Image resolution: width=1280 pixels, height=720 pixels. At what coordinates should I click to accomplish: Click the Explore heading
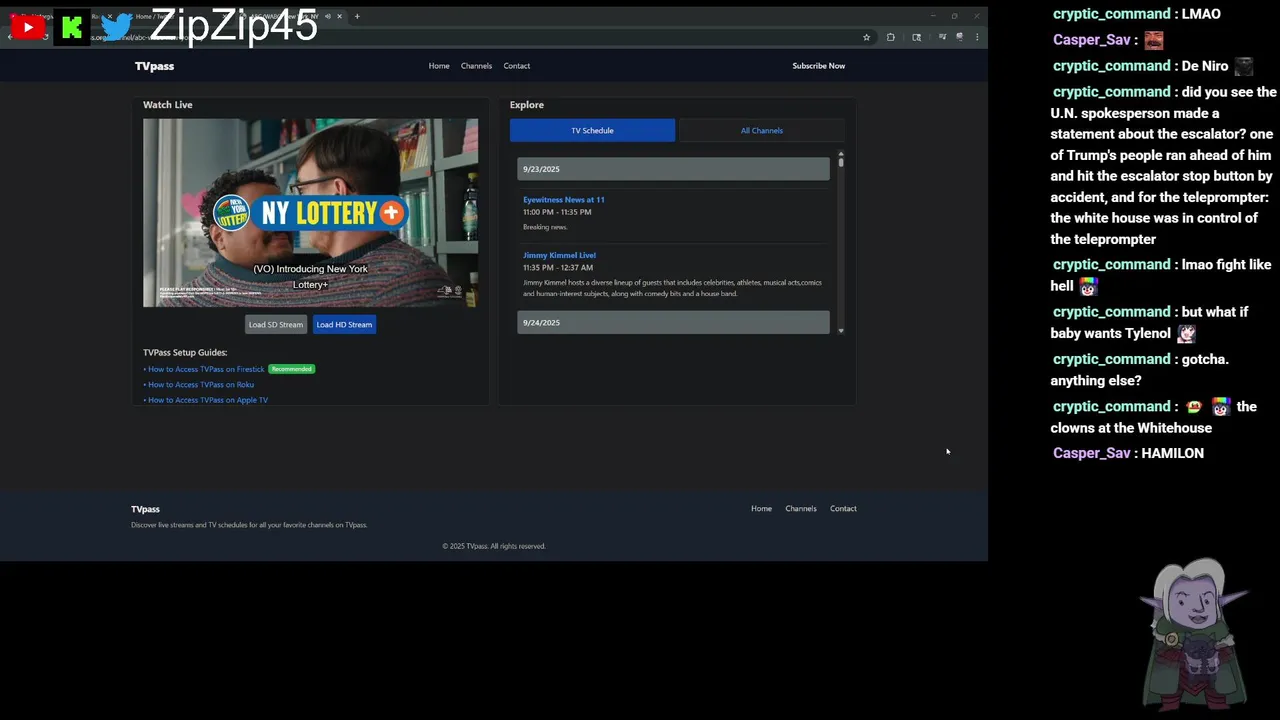[527, 104]
